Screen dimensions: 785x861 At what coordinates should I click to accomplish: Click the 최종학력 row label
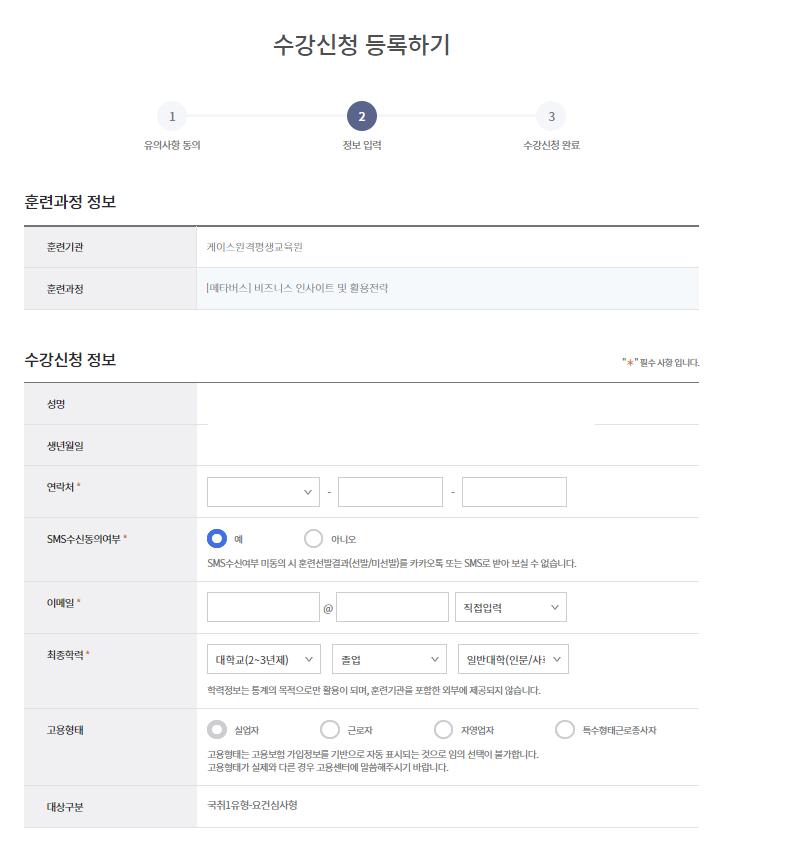(65, 655)
